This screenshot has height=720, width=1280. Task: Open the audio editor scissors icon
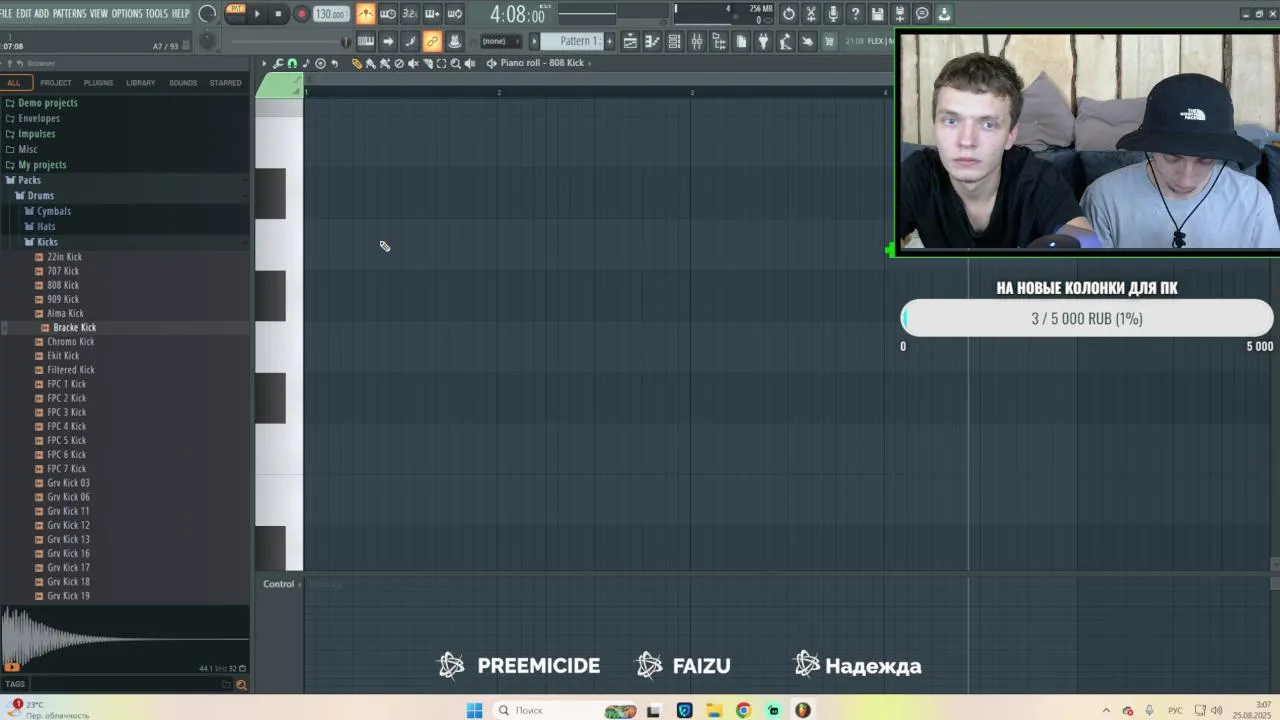coord(811,14)
